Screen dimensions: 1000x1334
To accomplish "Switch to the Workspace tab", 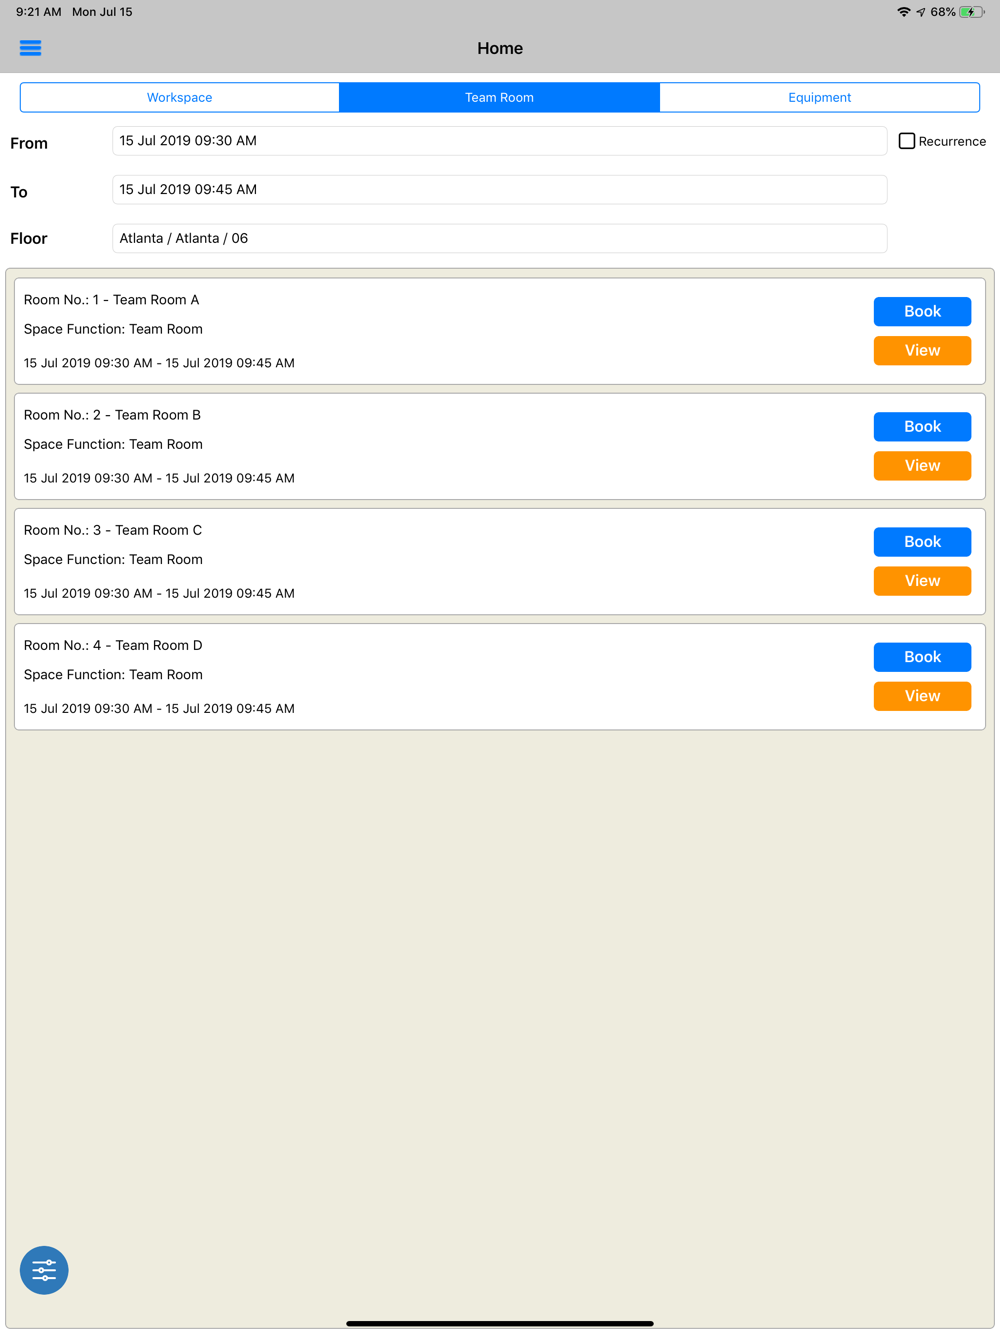I will click(180, 97).
